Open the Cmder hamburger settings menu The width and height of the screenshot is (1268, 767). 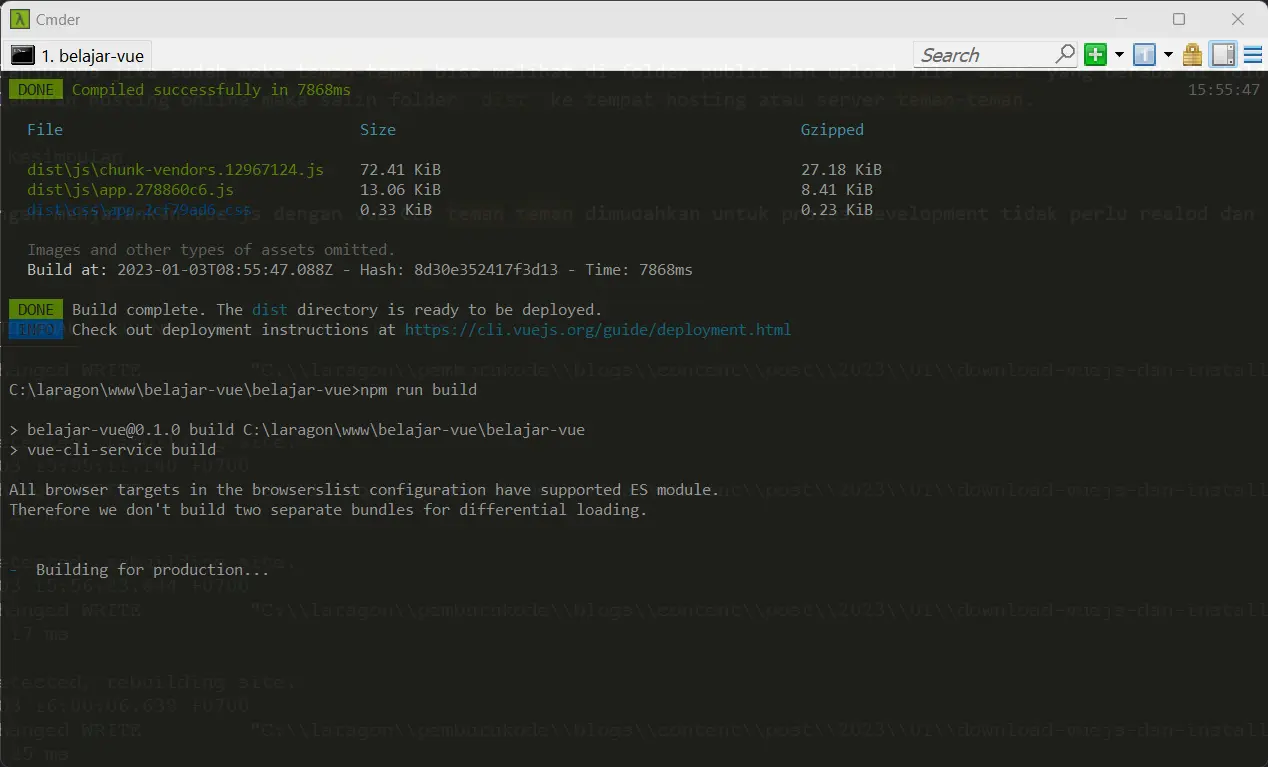coord(1253,55)
